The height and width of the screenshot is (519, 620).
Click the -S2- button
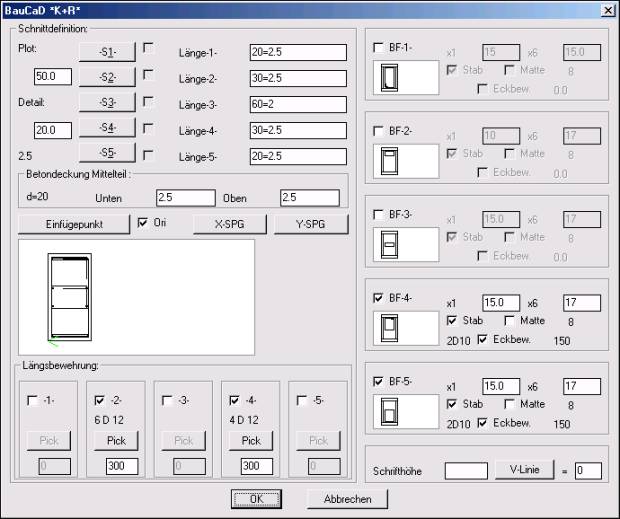point(107,77)
